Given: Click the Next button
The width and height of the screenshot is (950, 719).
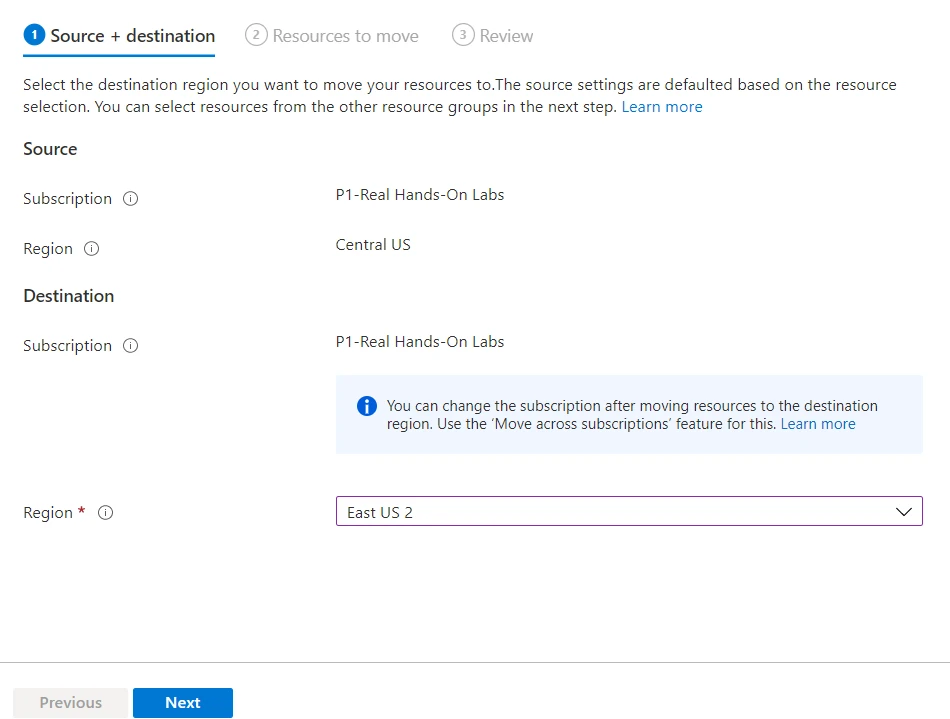Looking at the screenshot, I should tap(183, 702).
